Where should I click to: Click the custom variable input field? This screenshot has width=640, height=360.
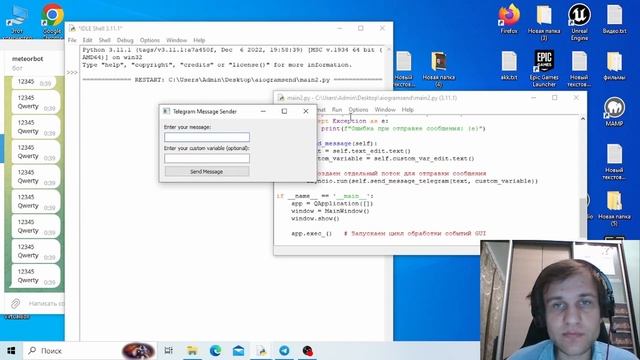point(207,158)
